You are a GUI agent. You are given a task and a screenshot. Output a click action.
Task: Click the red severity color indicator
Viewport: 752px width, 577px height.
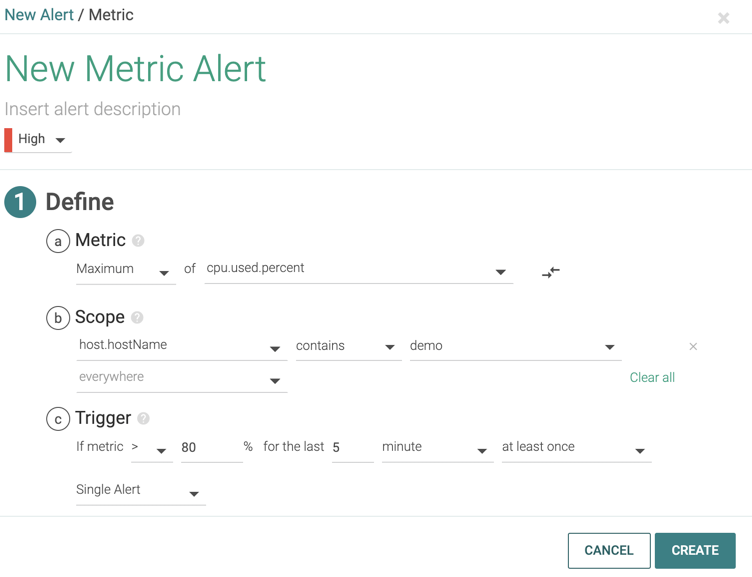click(x=8, y=140)
